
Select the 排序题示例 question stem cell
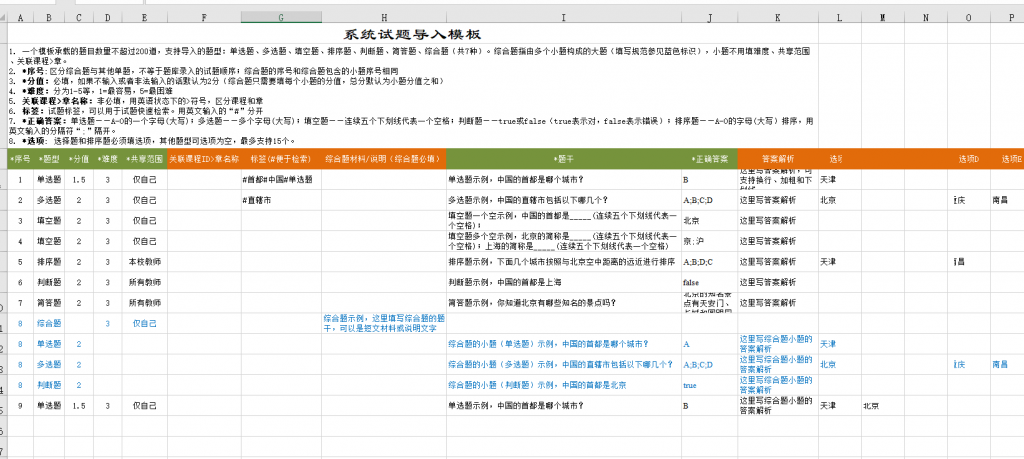pos(564,262)
